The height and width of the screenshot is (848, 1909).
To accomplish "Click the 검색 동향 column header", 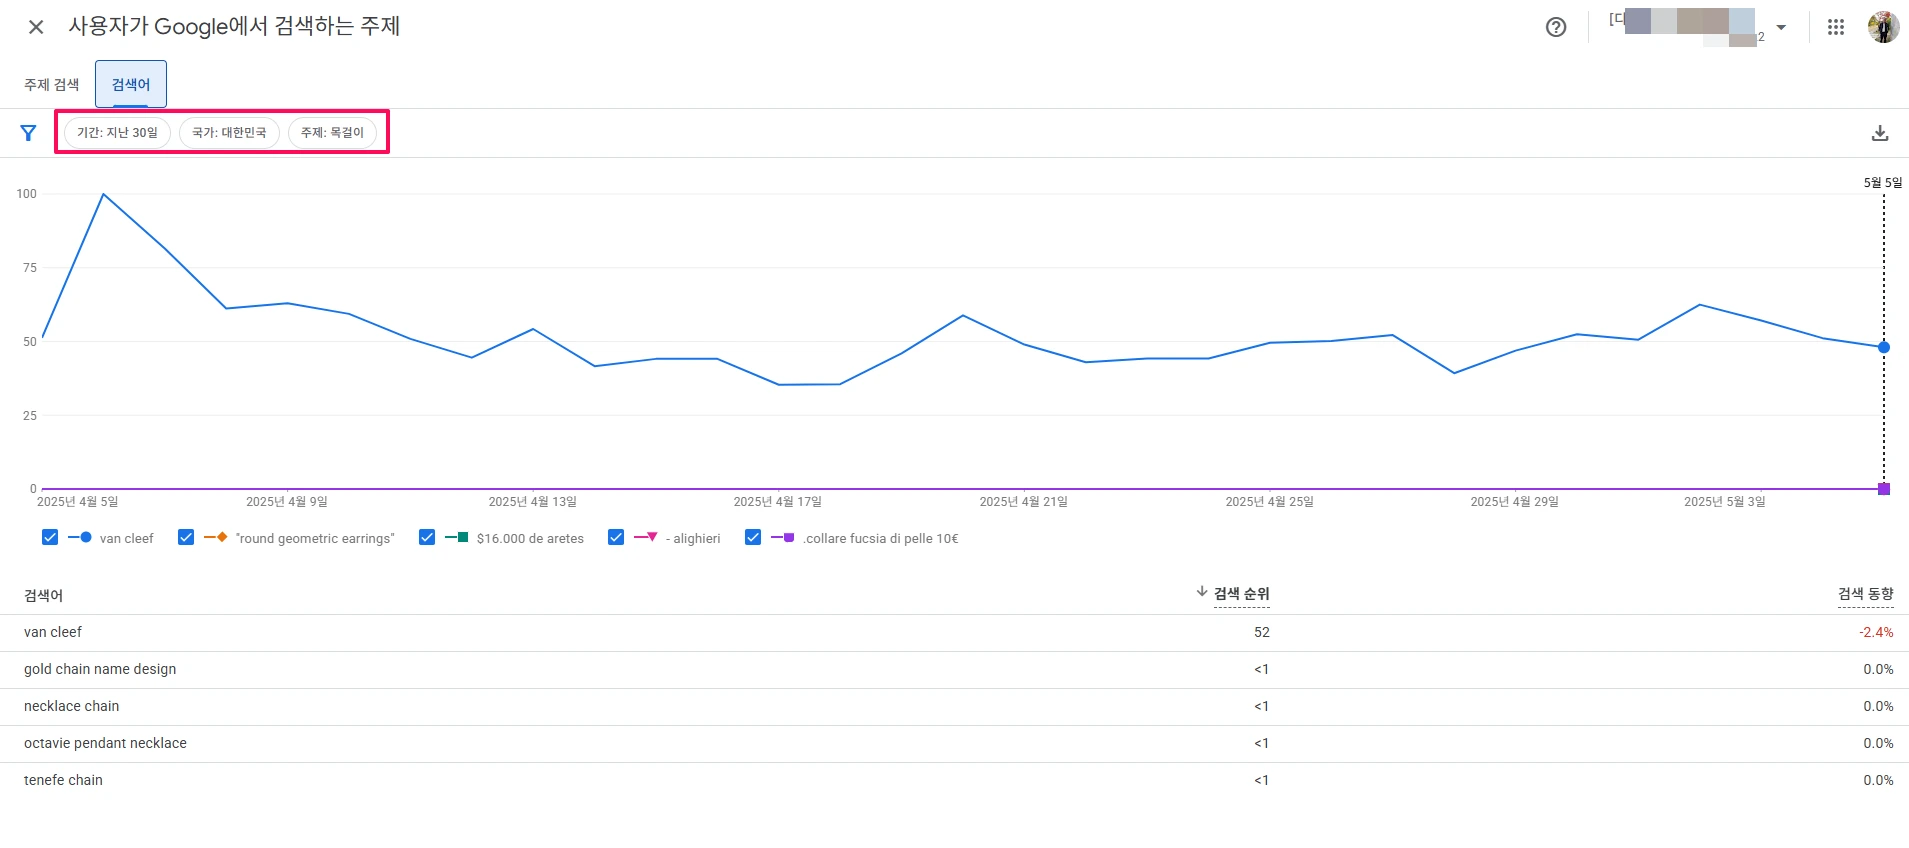I will click(1865, 594).
